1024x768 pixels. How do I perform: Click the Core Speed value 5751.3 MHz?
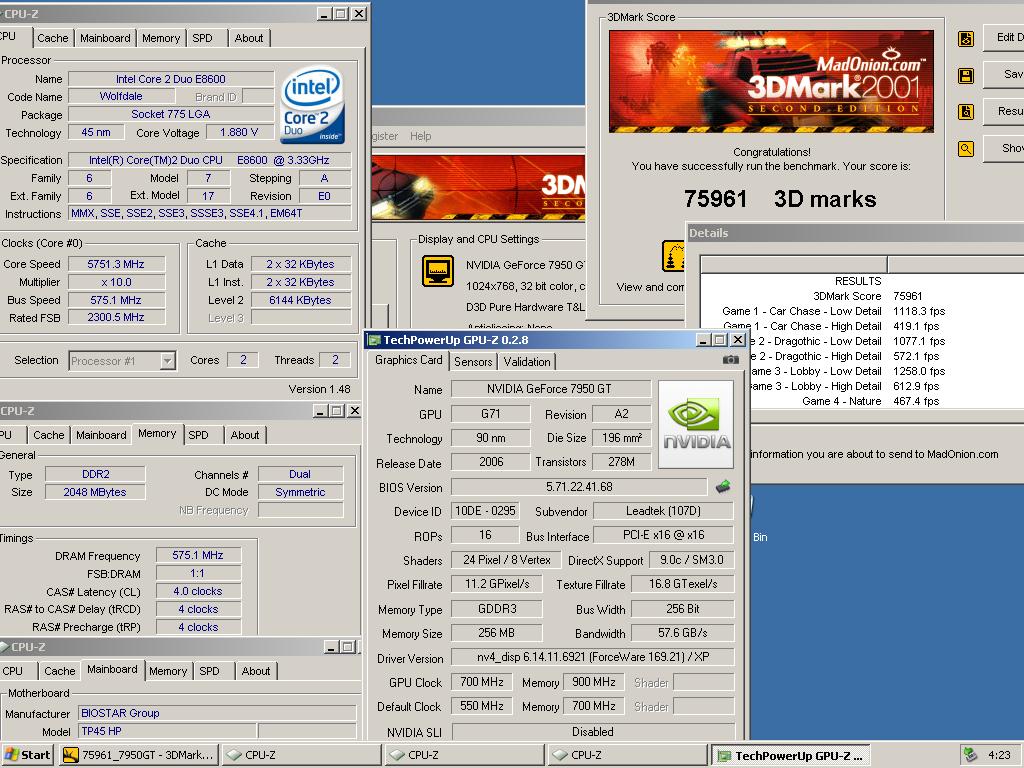116,264
